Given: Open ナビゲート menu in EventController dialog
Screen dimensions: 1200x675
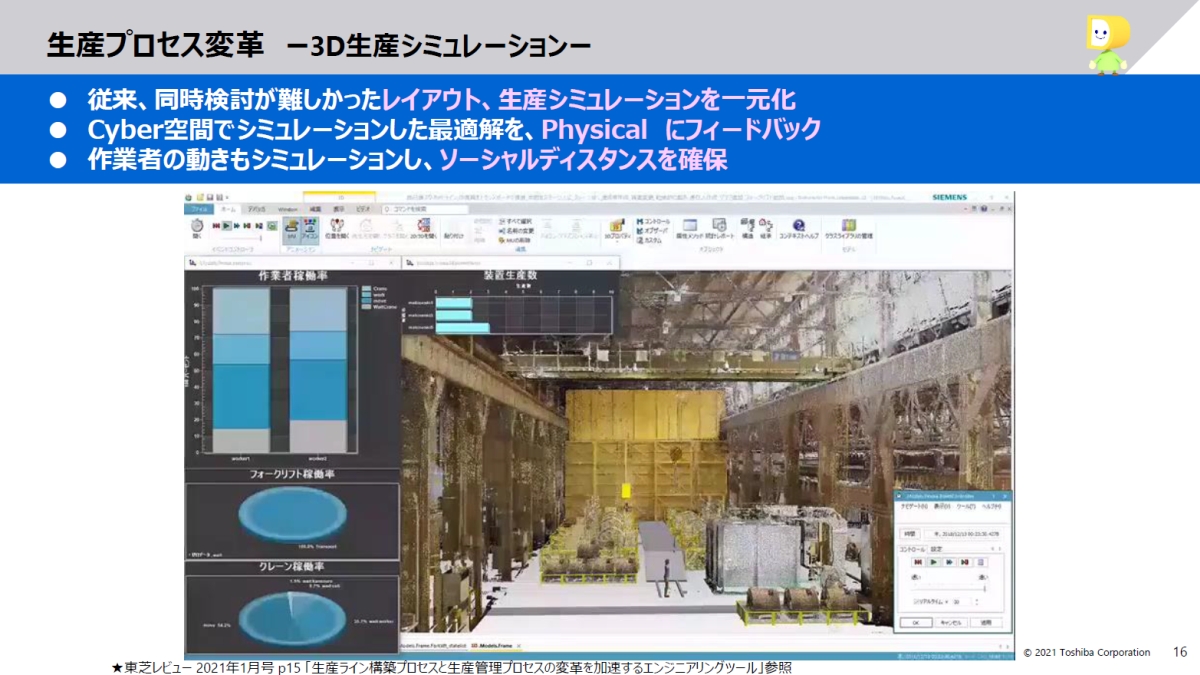Looking at the screenshot, I should (x=914, y=507).
